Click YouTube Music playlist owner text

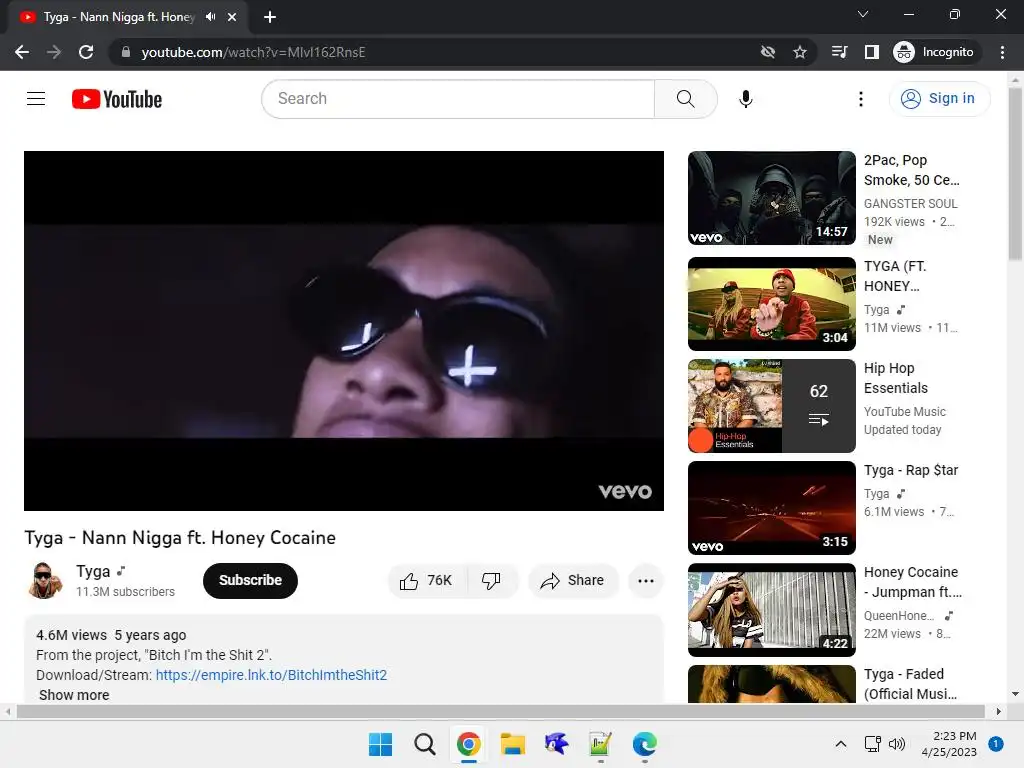(x=904, y=411)
